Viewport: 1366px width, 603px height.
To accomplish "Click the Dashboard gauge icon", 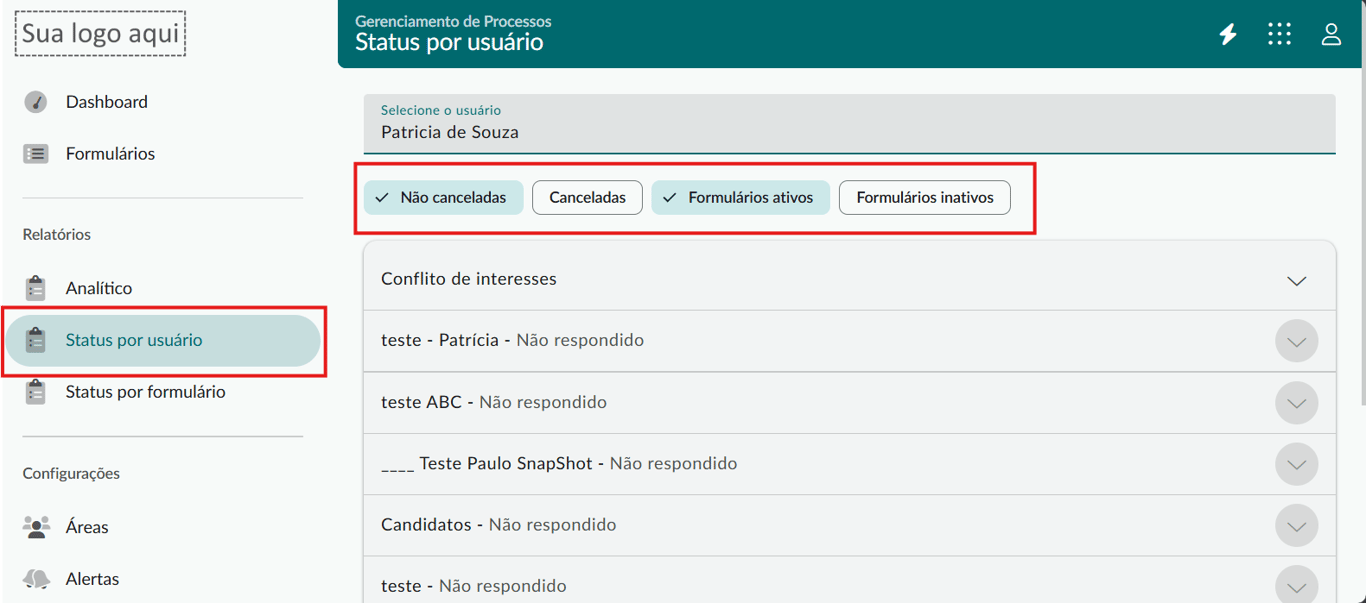I will tap(36, 102).
